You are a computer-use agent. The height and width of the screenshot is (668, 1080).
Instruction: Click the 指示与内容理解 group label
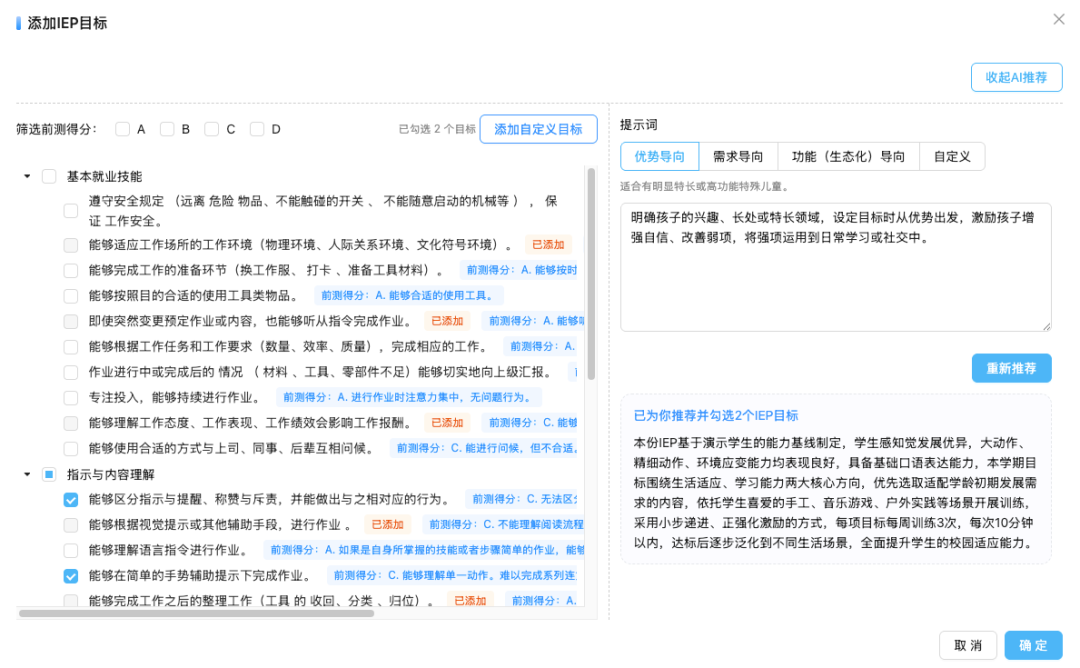(110, 474)
